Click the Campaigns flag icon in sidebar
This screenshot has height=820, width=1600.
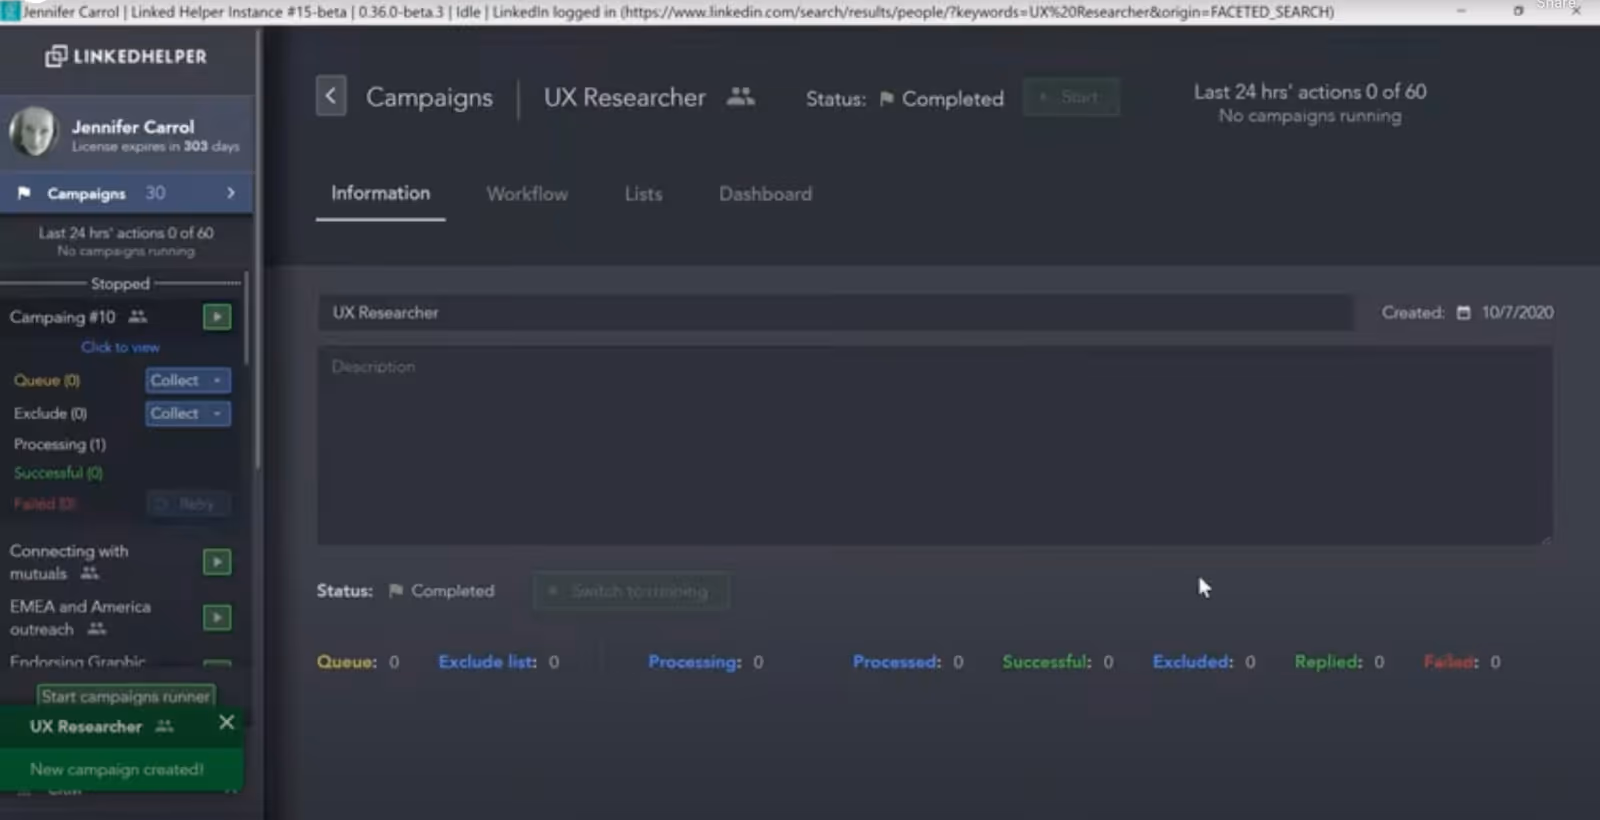pyautogui.click(x=24, y=193)
